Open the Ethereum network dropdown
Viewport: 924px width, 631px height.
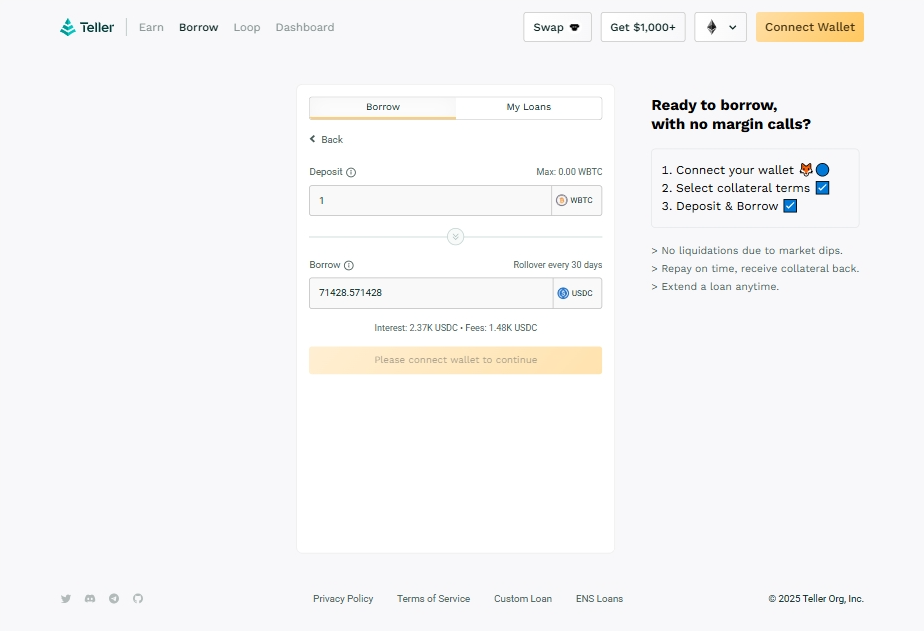pyautogui.click(x=721, y=27)
